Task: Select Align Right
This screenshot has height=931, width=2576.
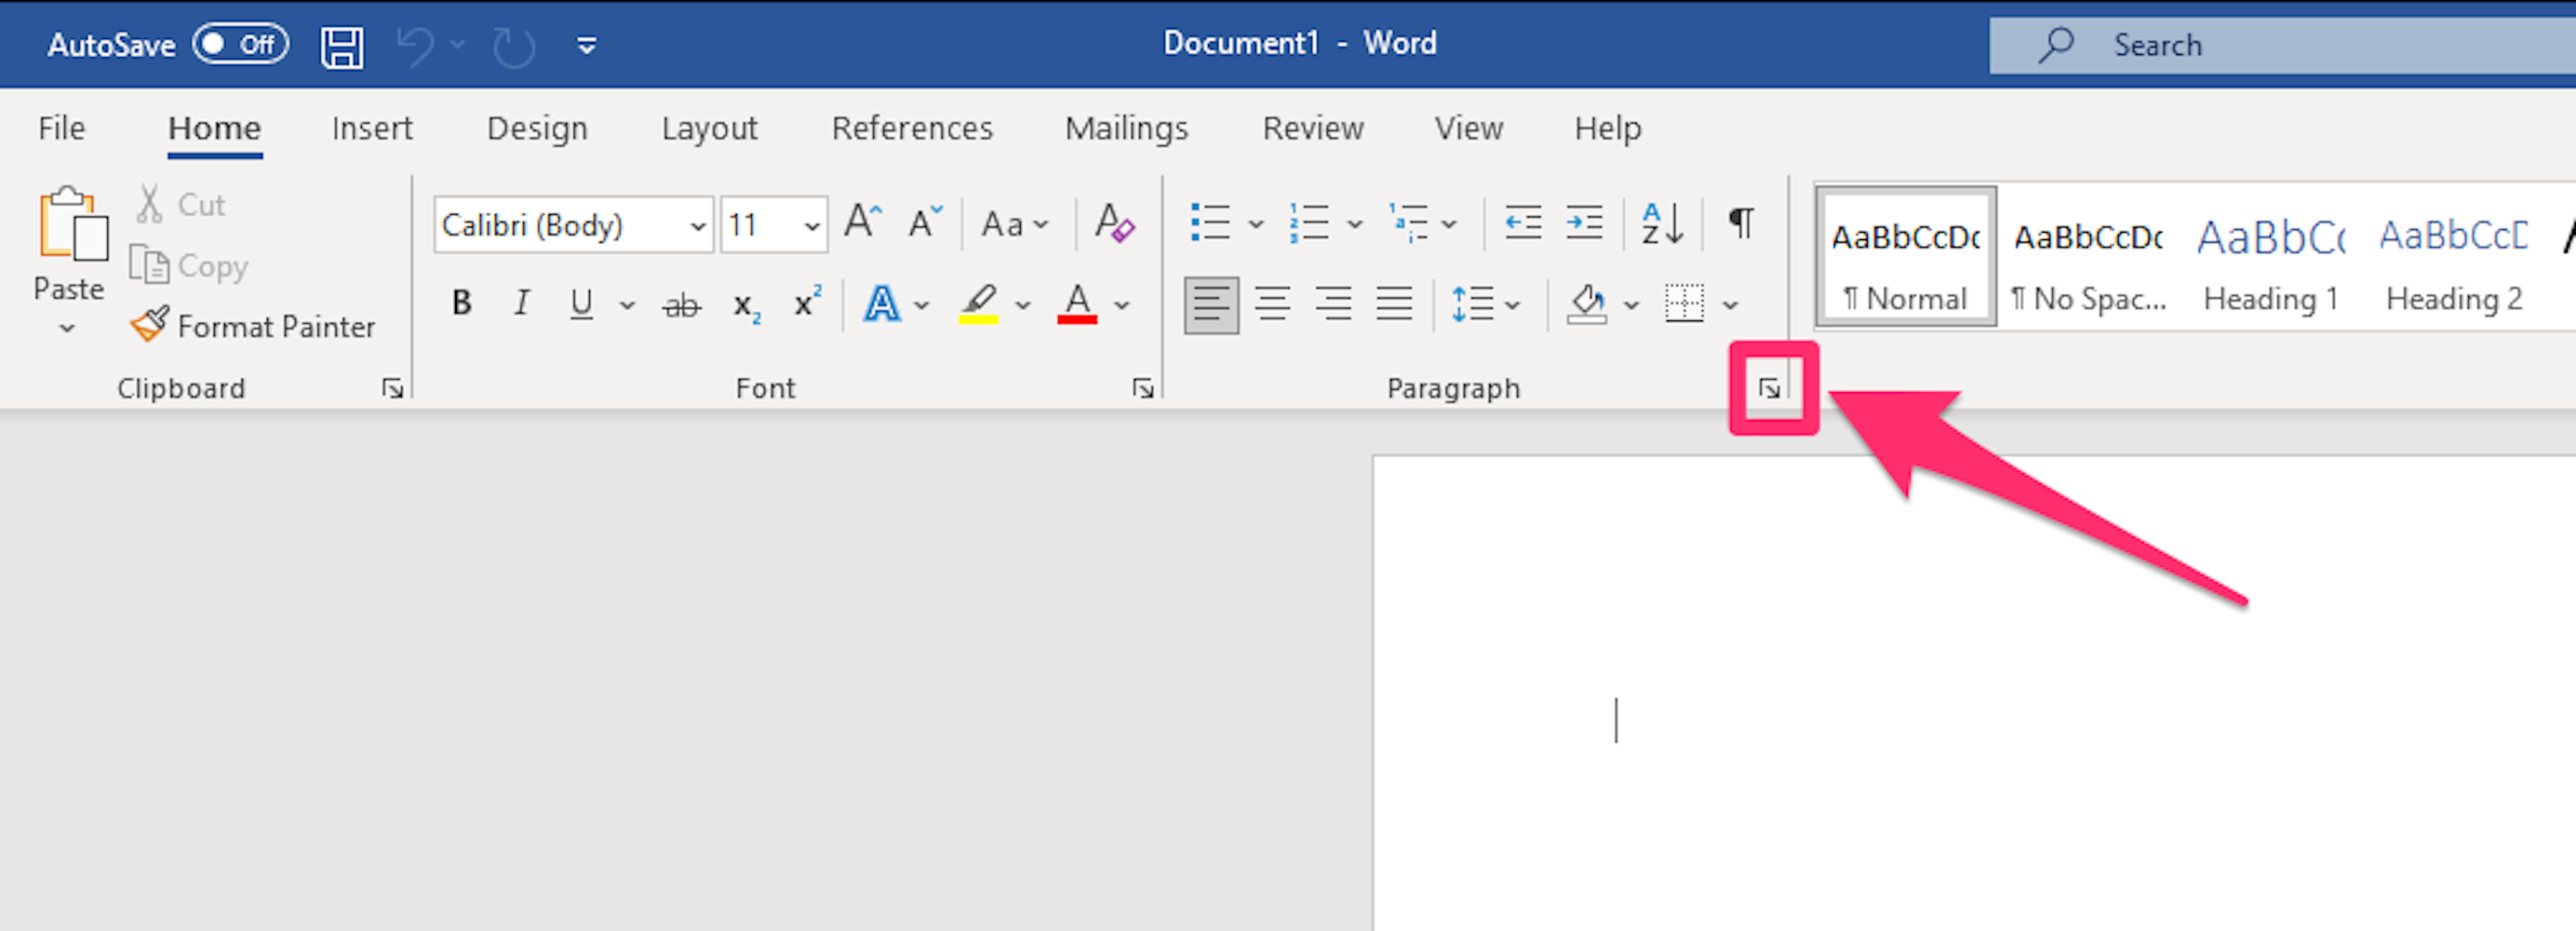Action: [1333, 304]
